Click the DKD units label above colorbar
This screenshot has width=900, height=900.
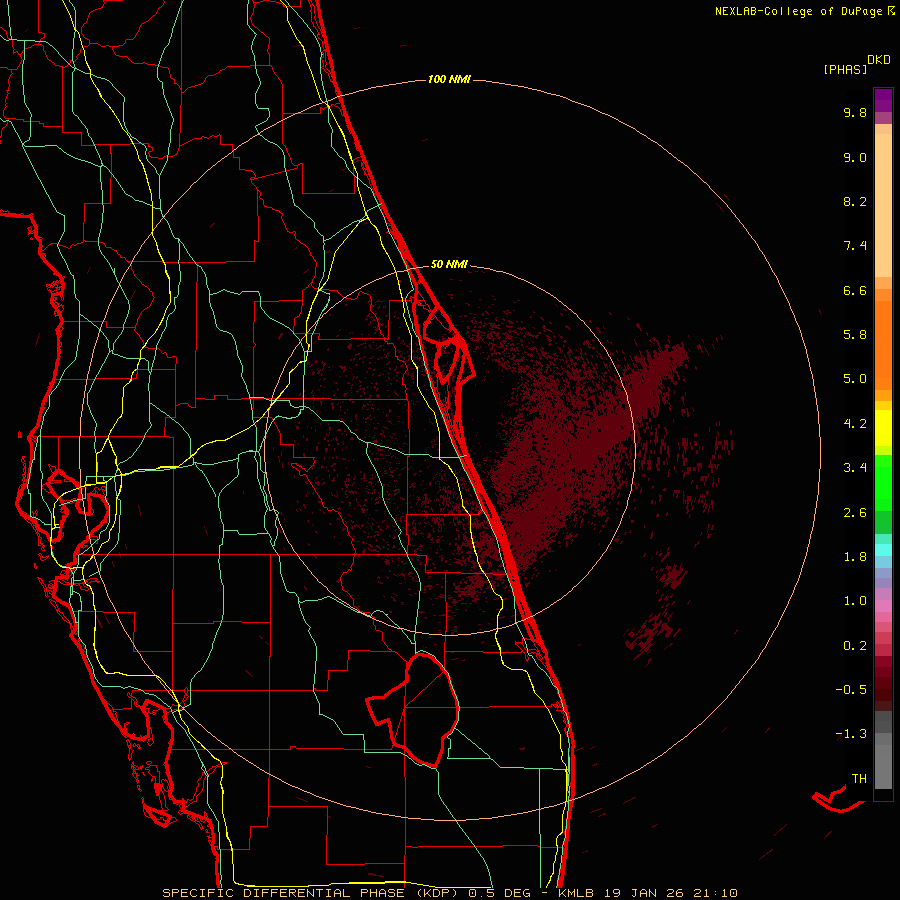coord(878,60)
